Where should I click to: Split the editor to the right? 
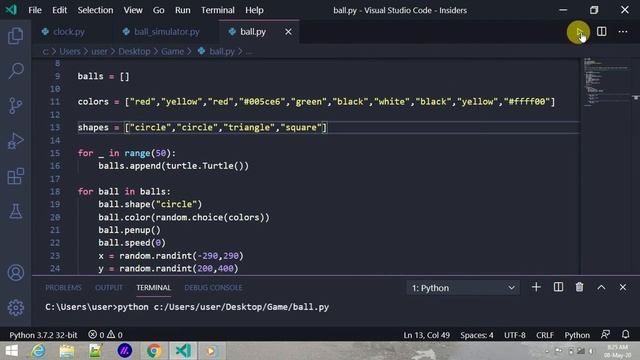pos(602,31)
